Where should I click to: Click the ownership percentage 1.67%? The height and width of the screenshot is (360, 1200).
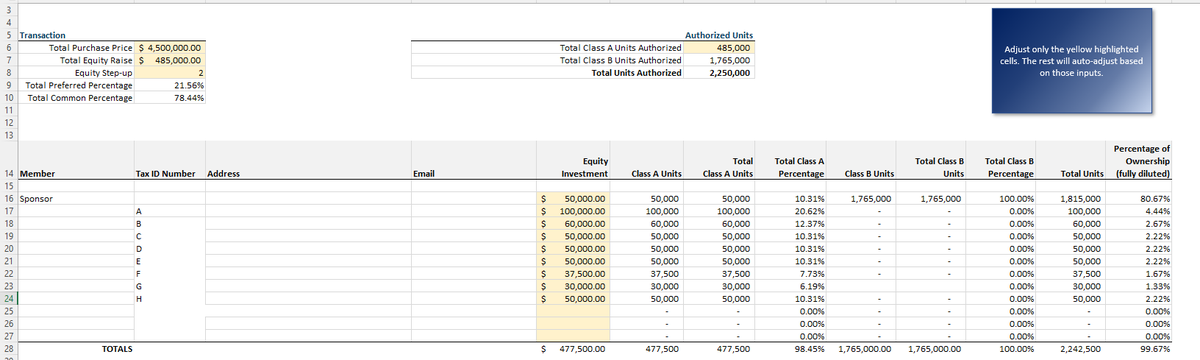coord(1139,273)
